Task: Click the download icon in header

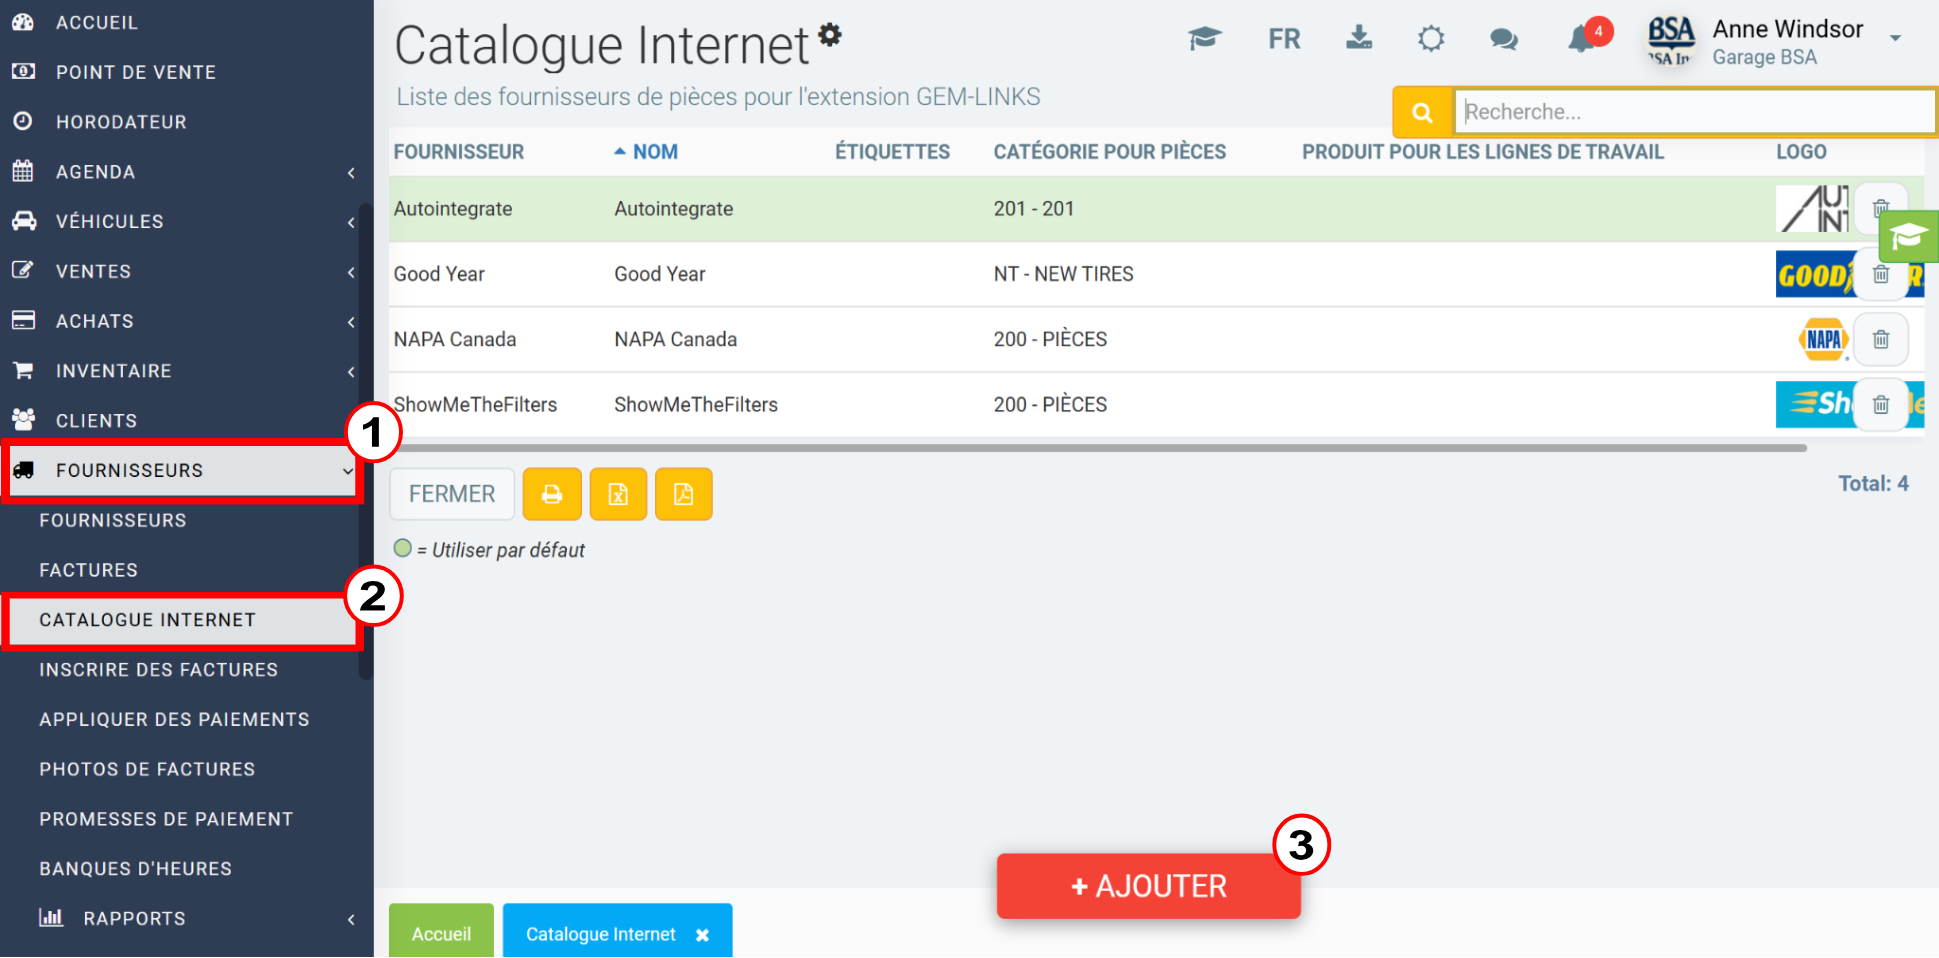Action: [x=1359, y=38]
